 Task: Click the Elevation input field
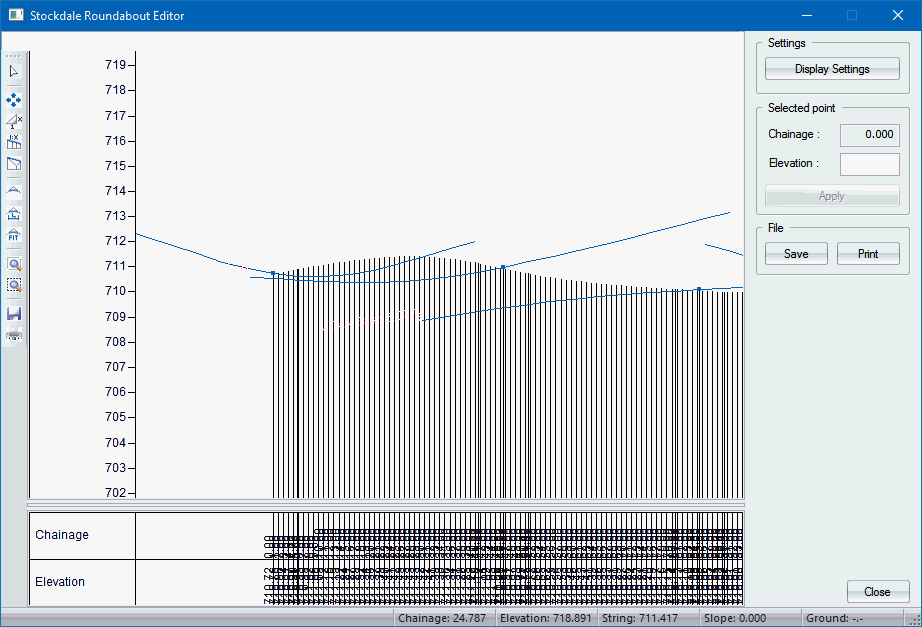(x=869, y=163)
